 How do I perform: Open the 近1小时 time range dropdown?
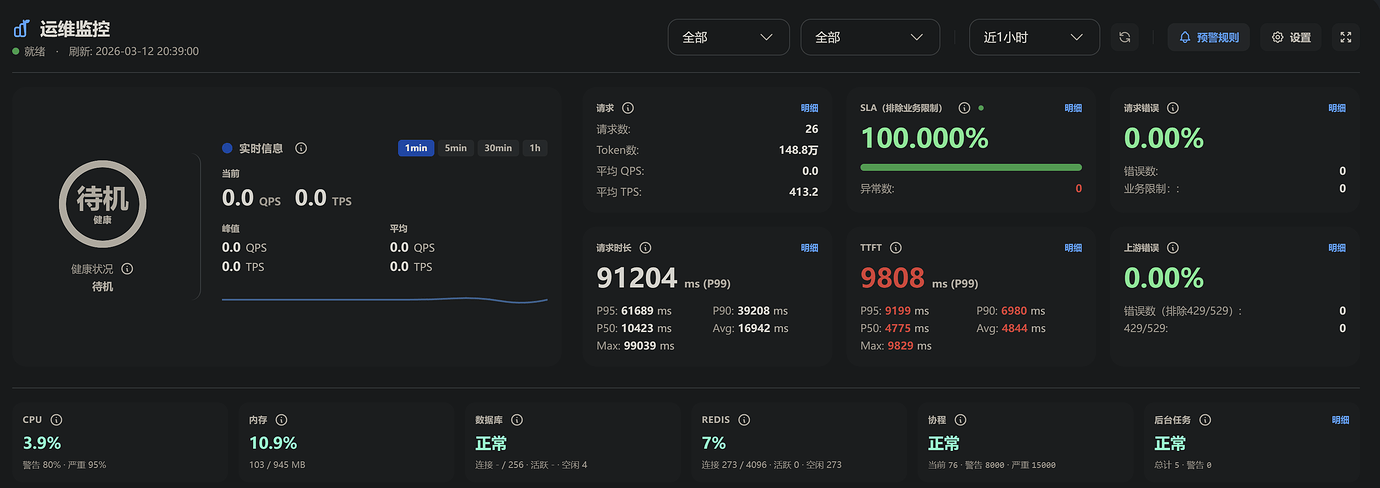[x=1034, y=37]
